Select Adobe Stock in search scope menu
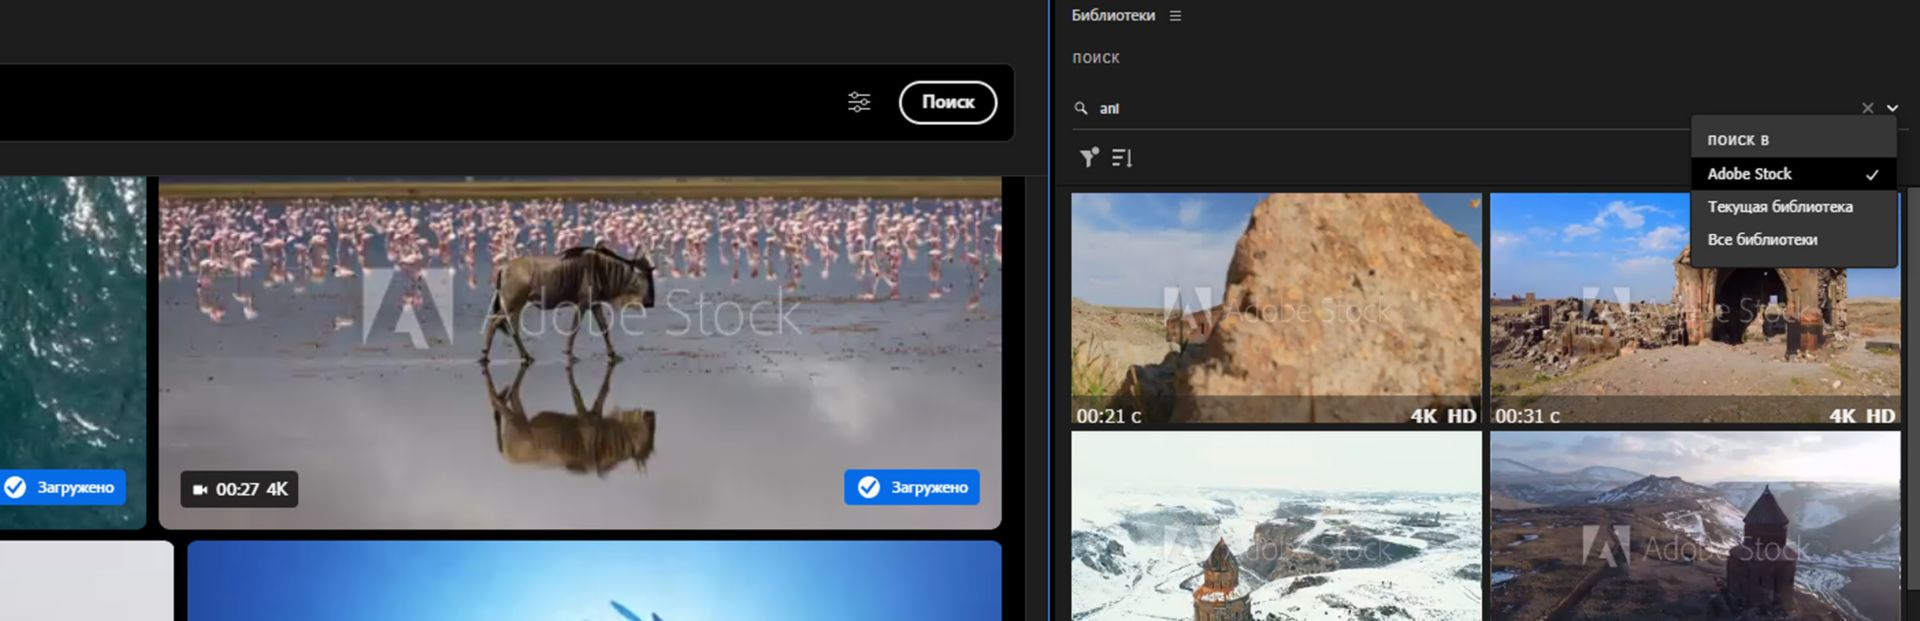 [x=1794, y=174]
